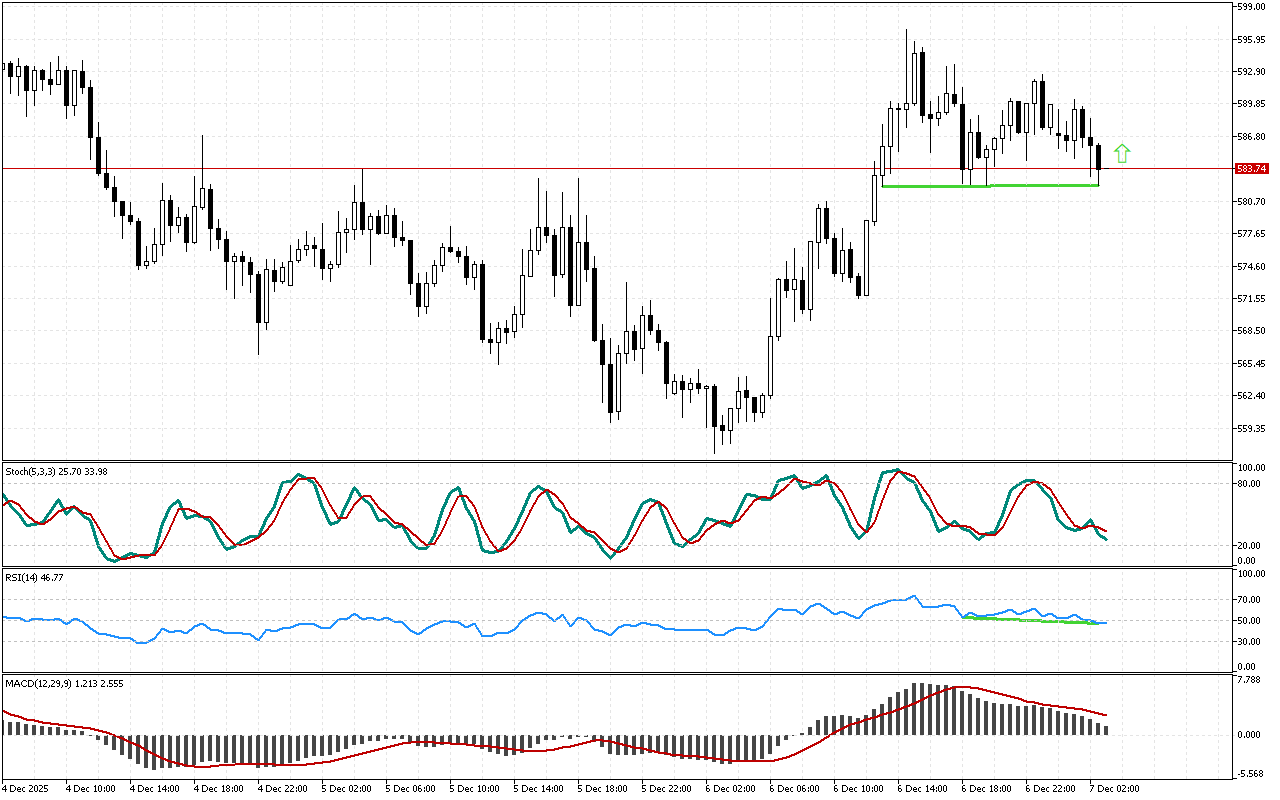Click the 4 Dec 2025 date label

27,788
